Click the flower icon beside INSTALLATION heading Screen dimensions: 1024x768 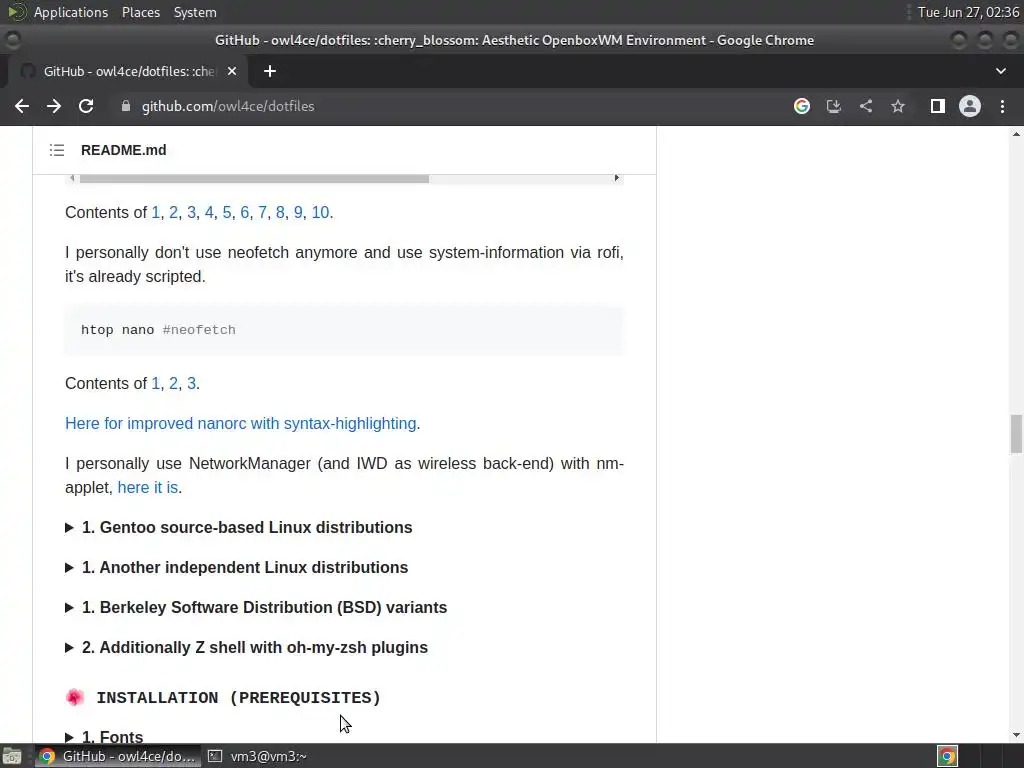pos(75,697)
